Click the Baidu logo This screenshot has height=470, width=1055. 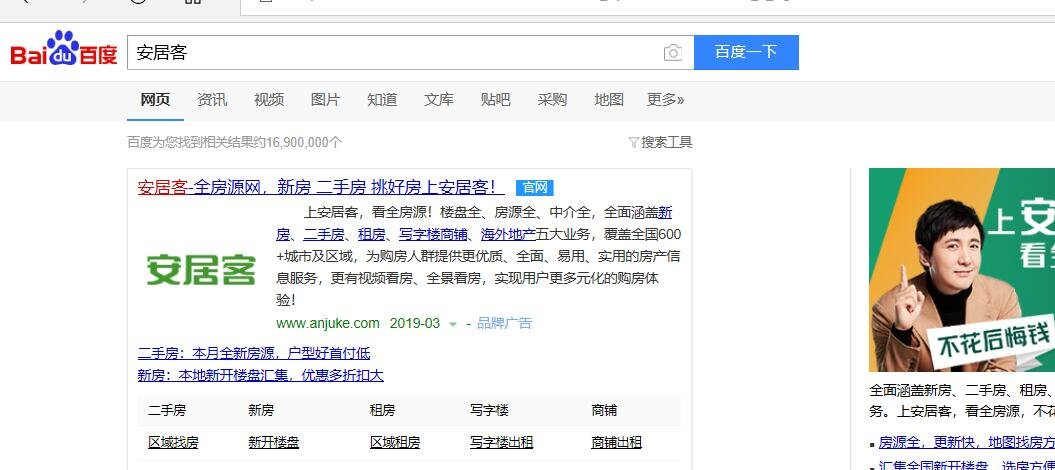[64, 49]
